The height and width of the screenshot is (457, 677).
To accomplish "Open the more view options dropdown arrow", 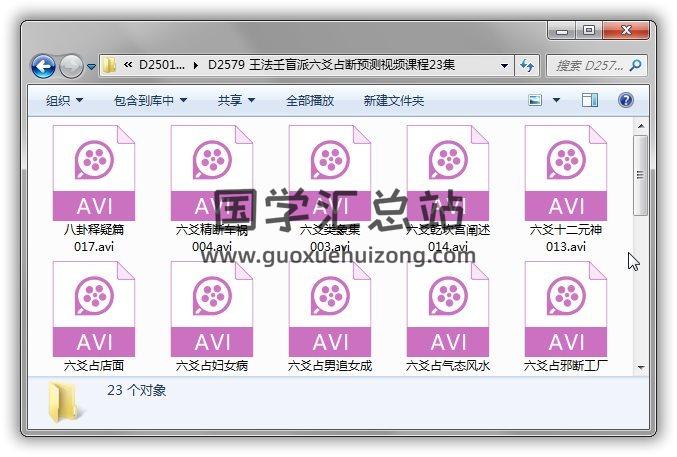I will [557, 100].
